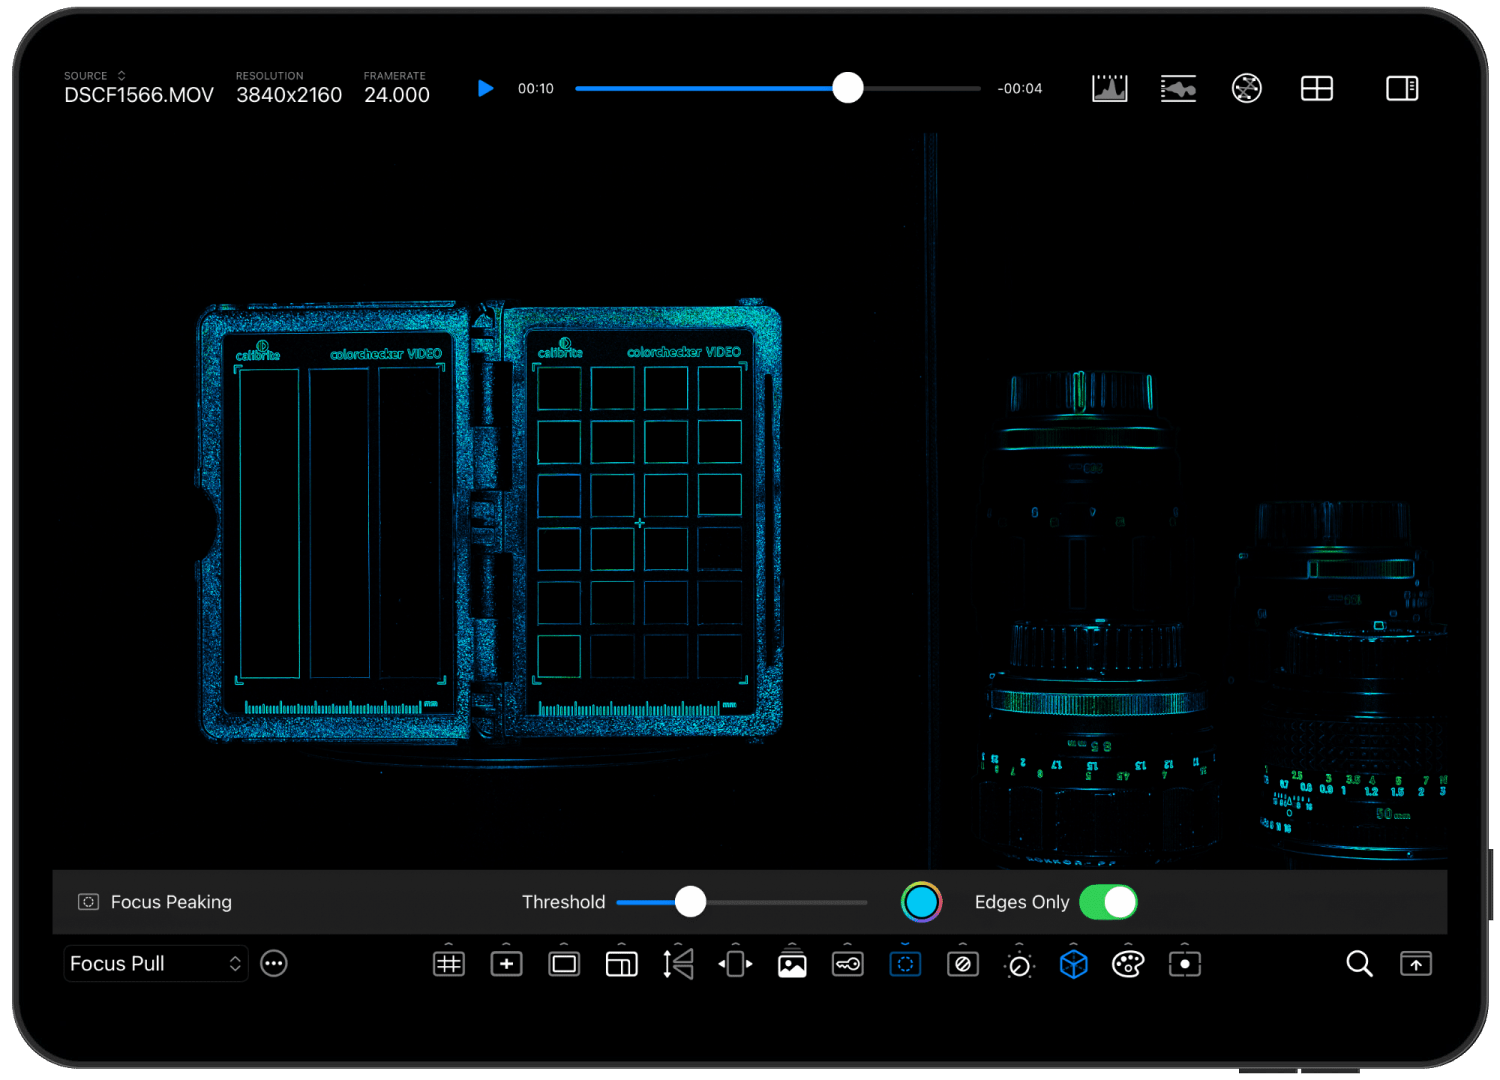
Task: Open the quad scope layout
Action: (1316, 88)
